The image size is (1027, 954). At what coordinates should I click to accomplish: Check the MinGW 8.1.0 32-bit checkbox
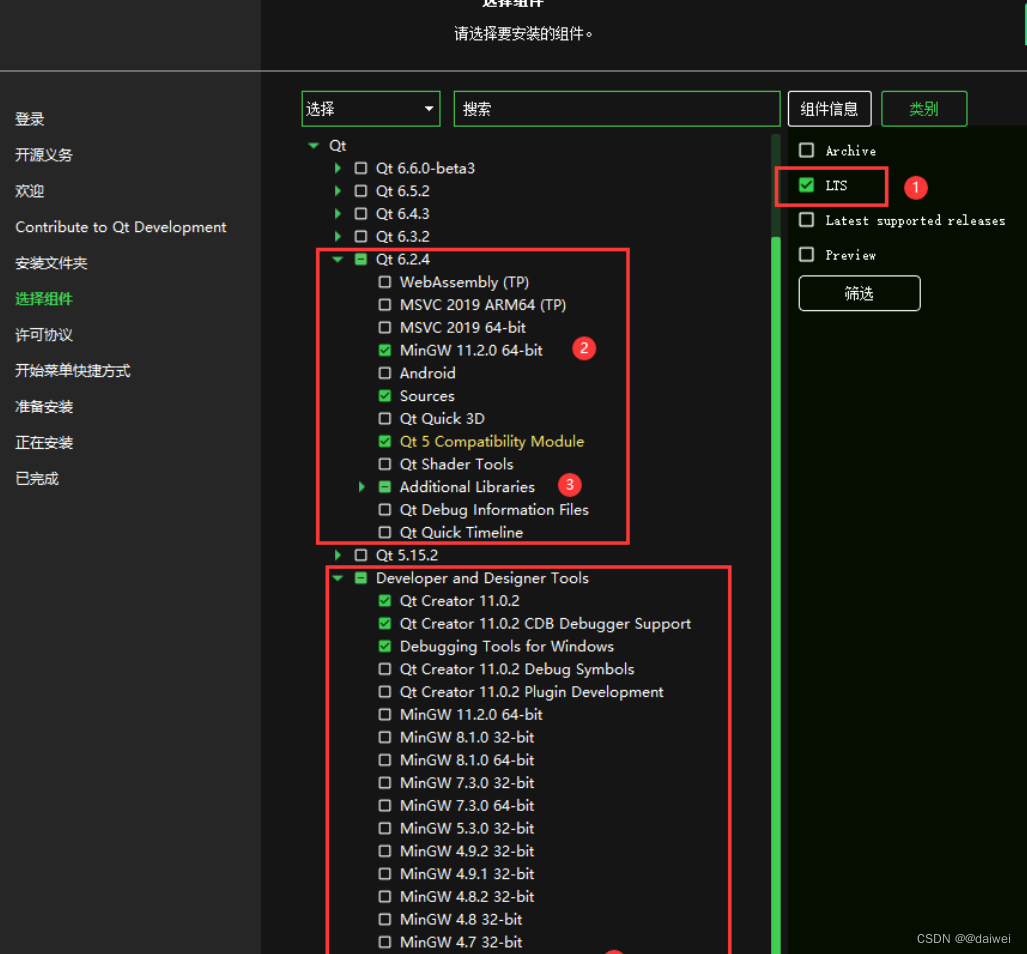[385, 737]
